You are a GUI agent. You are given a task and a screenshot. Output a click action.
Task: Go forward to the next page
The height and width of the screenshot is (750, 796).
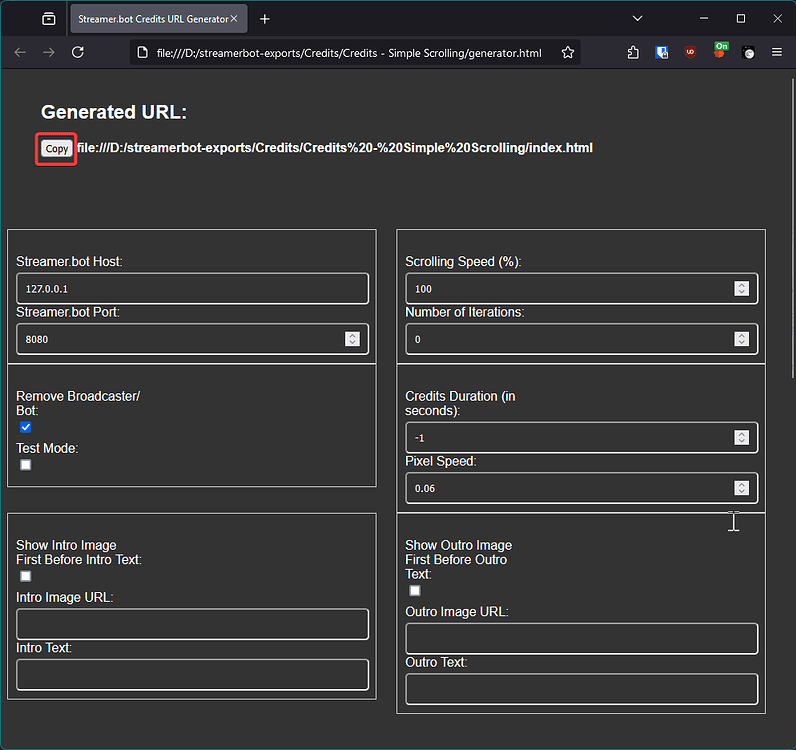(x=49, y=52)
